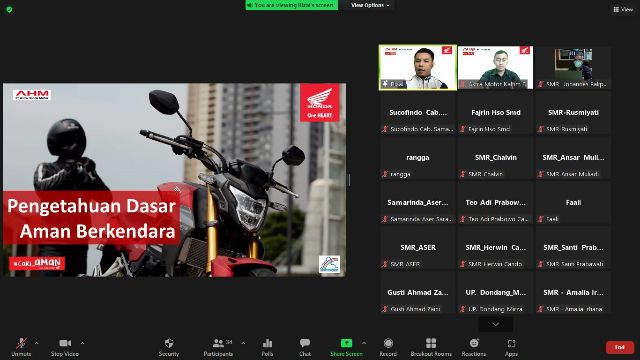Select the UP. Dondang_M participant tile
The width and height of the screenshot is (640, 360).
coord(496,293)
